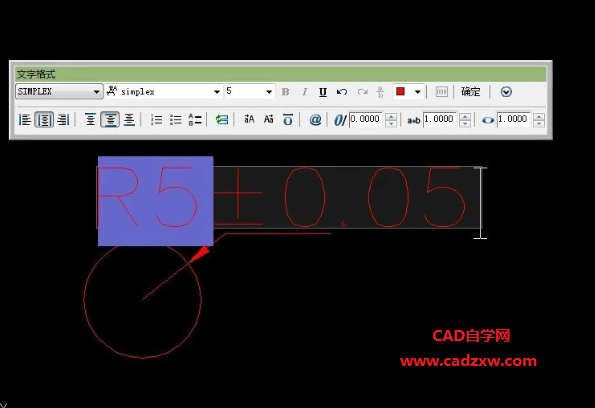Click the a•b tracking icon
595x408 pixels.
(x=413, y=121)
